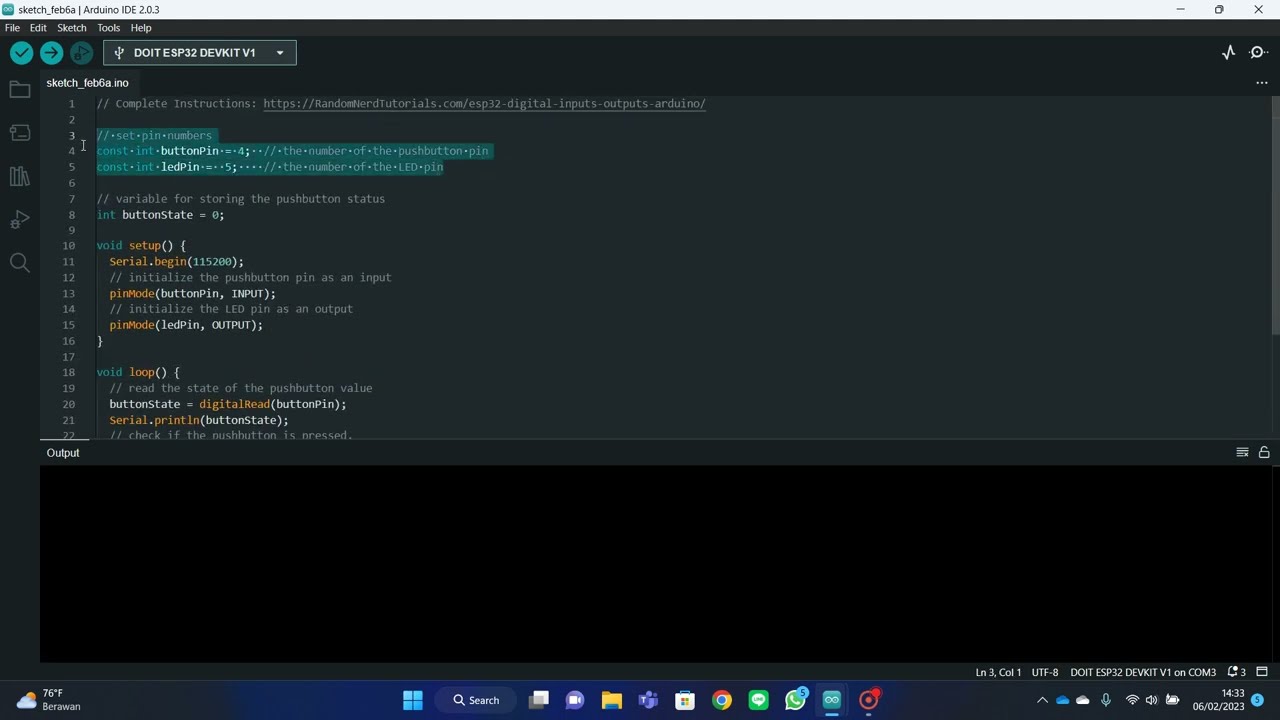Image resolution: width=1280 pixels, height=720 pixels.
Task: Open the Sketch menu
Action: point(72,28)
